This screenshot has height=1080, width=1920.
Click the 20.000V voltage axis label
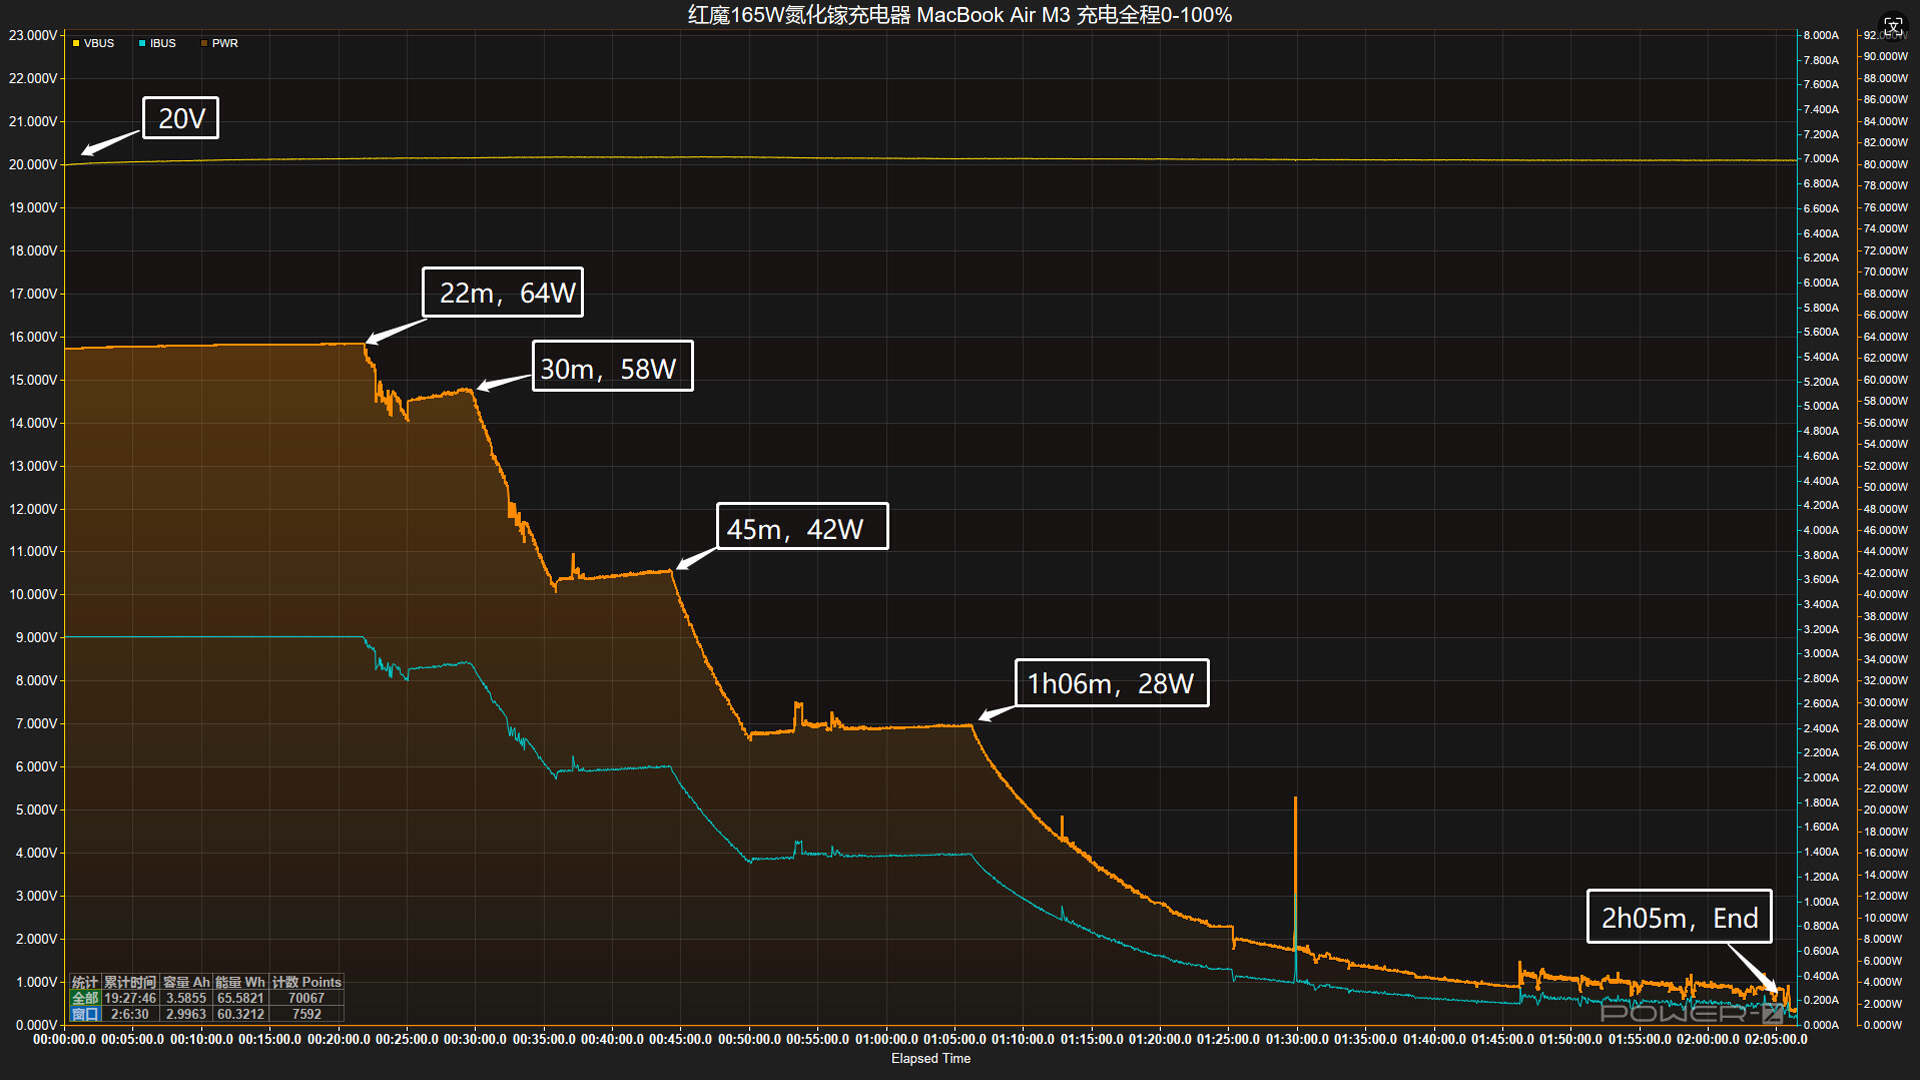click(x=33, y=164)
